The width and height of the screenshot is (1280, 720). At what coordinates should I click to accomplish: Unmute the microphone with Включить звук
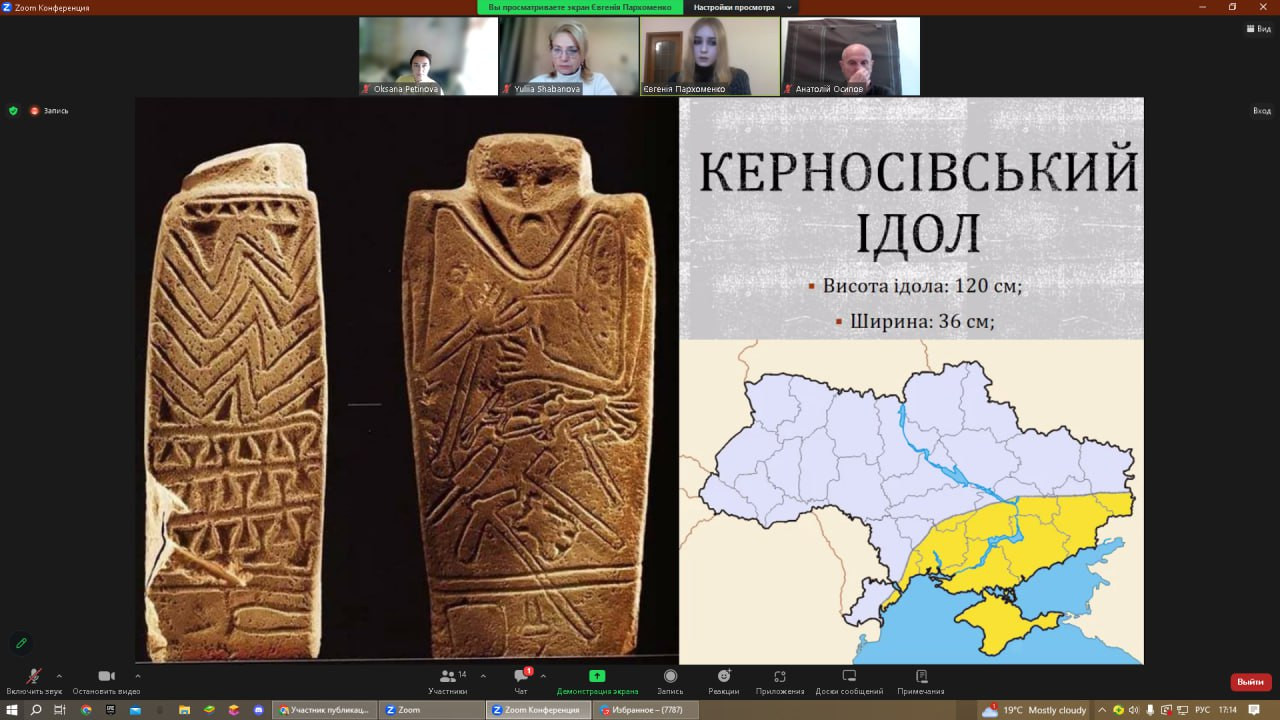point(33,682)
